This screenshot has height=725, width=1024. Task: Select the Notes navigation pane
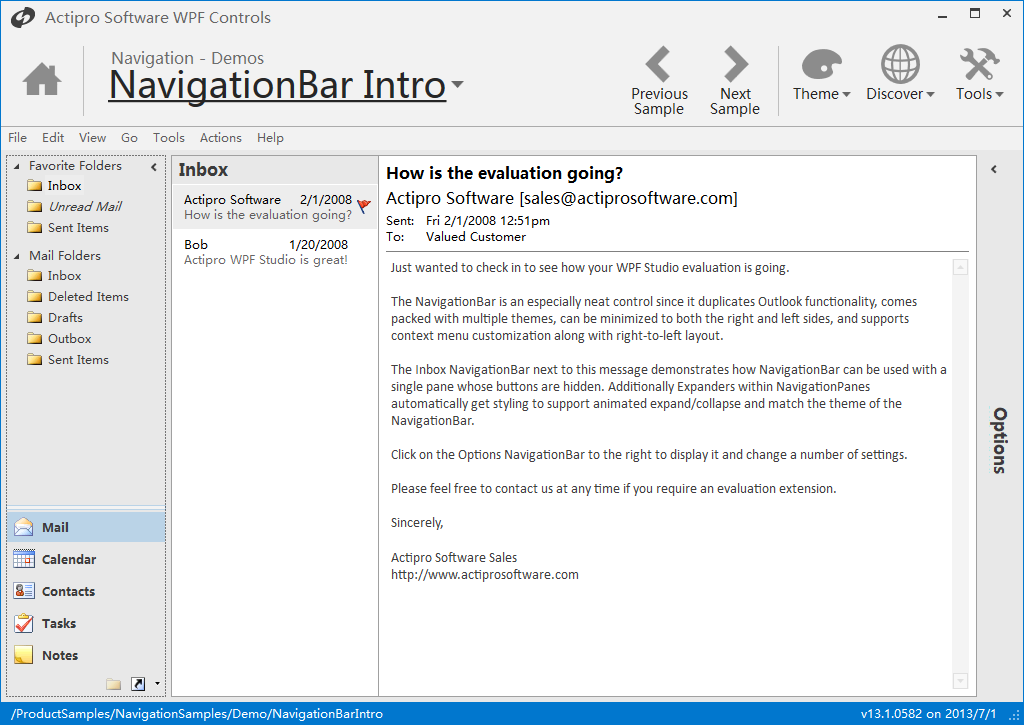60,655
